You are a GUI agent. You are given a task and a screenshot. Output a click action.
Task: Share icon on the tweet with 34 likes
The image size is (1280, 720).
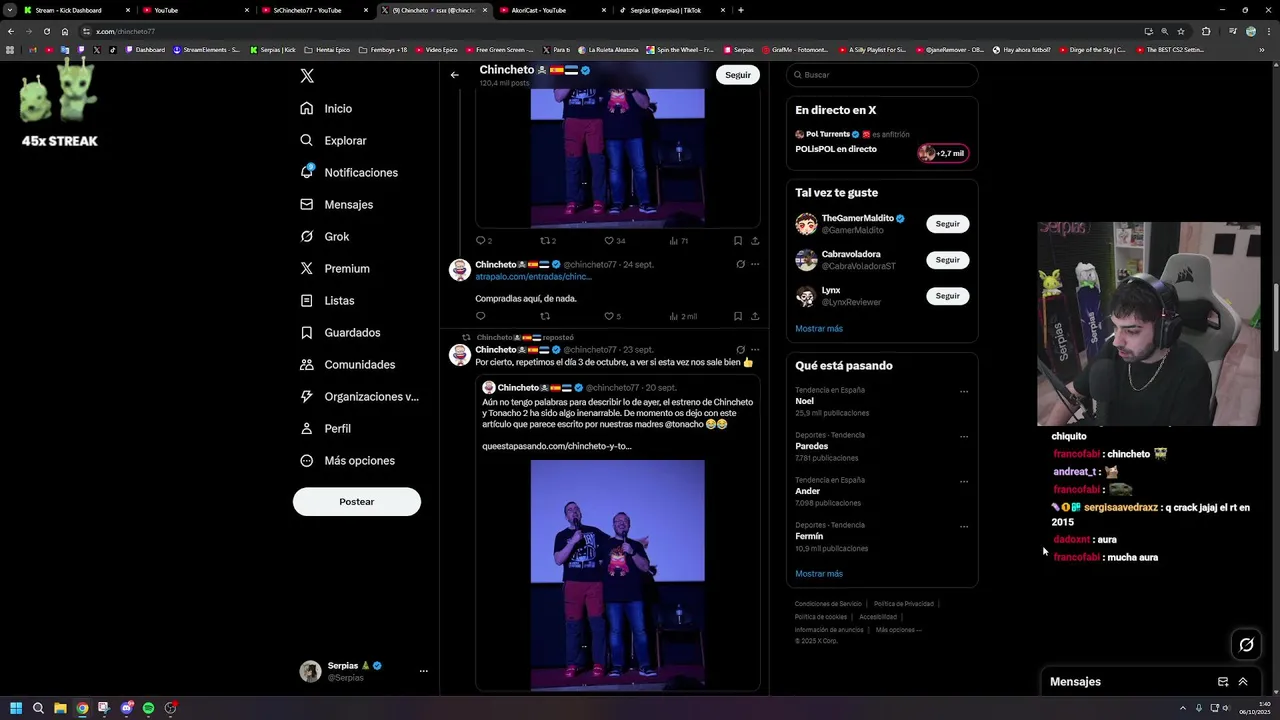[755, 240]
